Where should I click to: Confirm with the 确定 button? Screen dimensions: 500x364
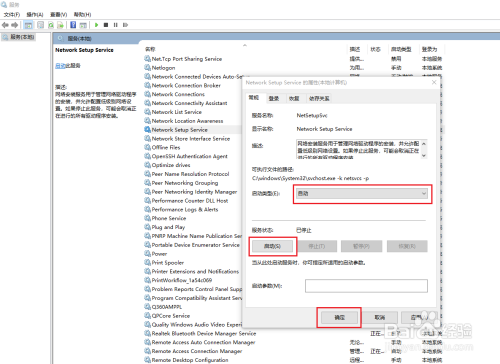339,318
